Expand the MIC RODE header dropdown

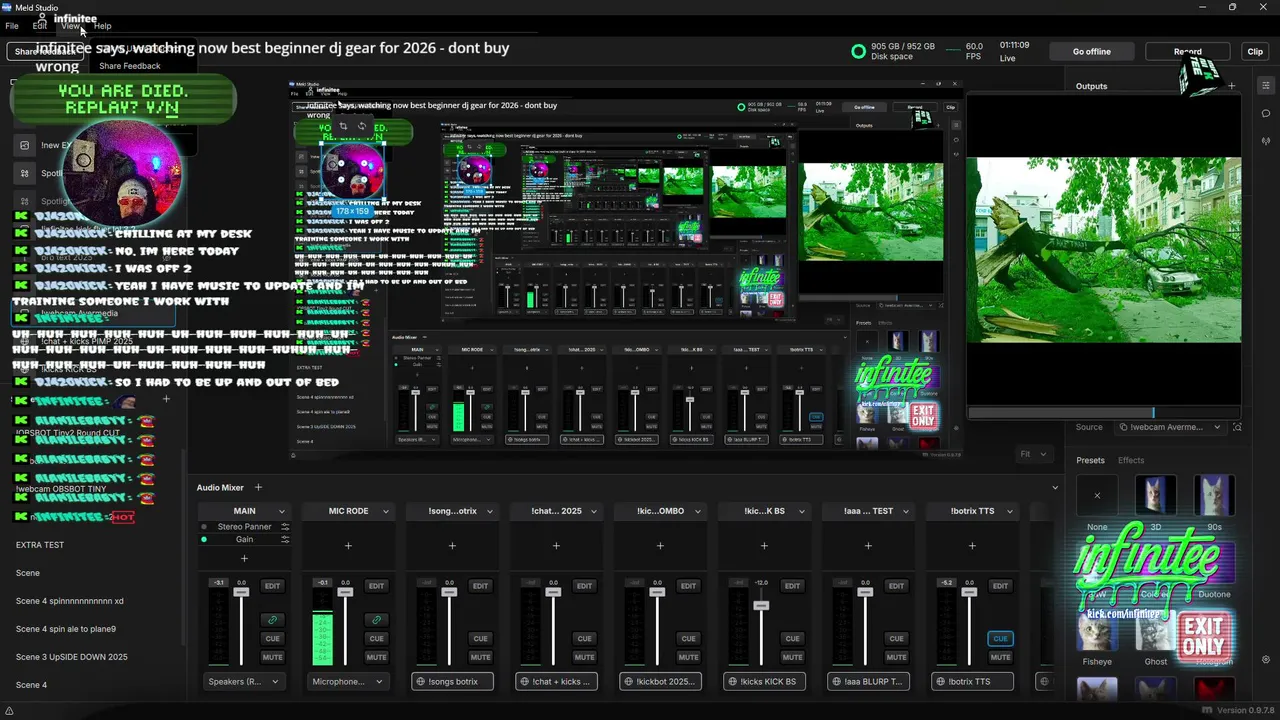click(x=386, y=511)
